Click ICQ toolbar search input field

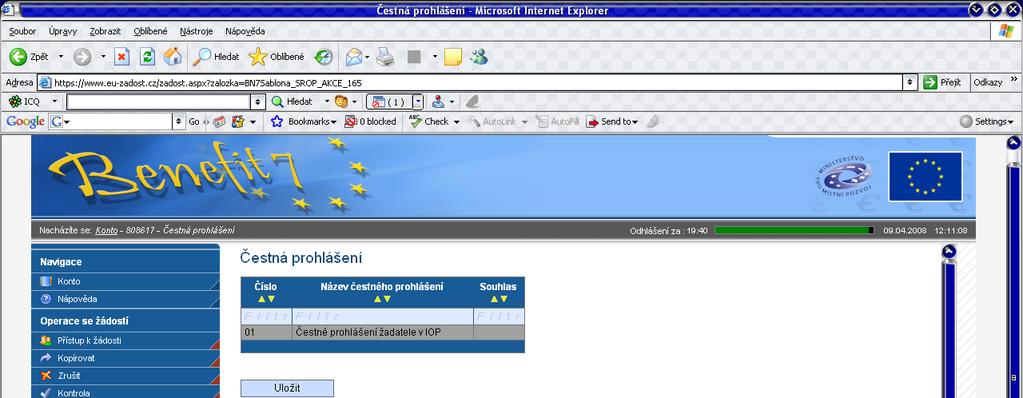click(x=159, y=102)
